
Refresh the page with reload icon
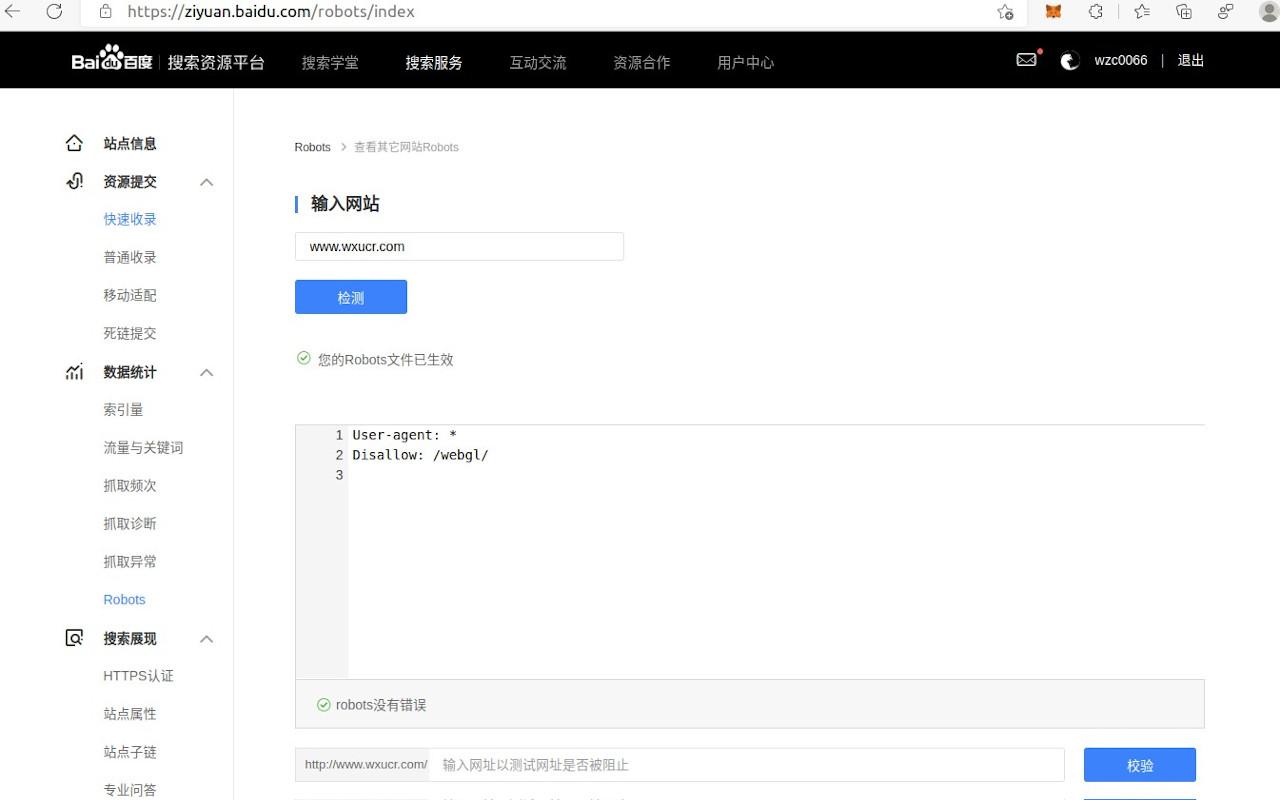55,12
